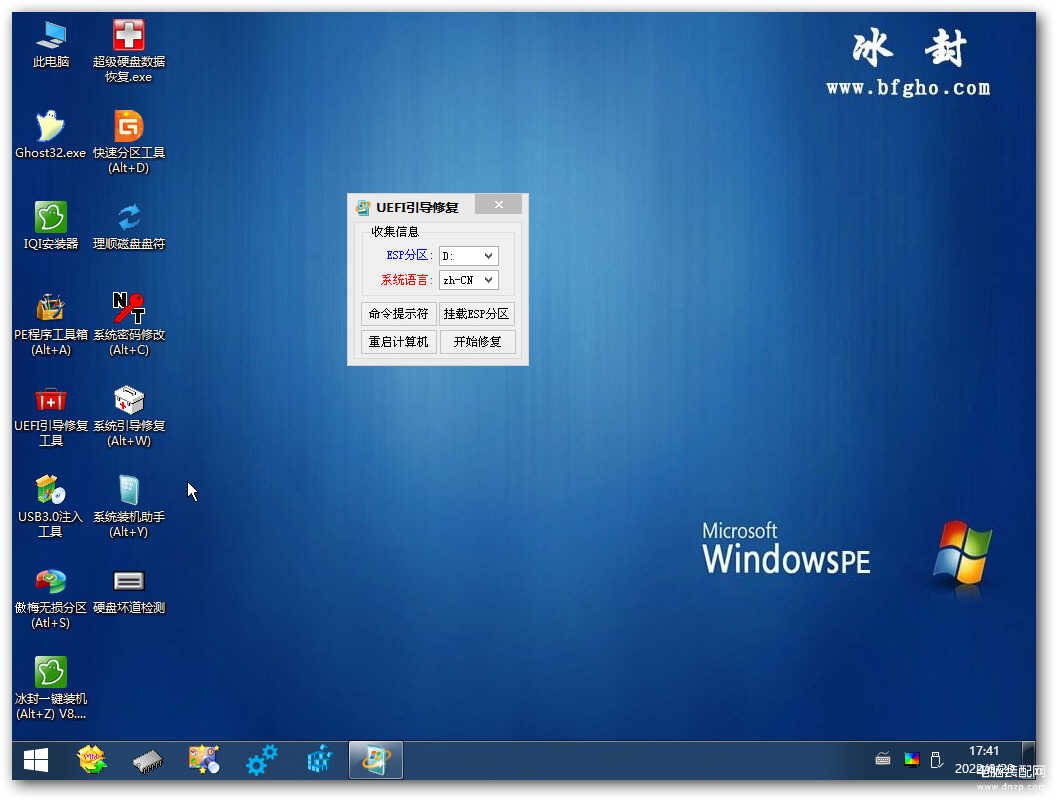Open 系统引导修复 (Alt+W) icon
1056x800 pixels.
click(x=129, y=415)
